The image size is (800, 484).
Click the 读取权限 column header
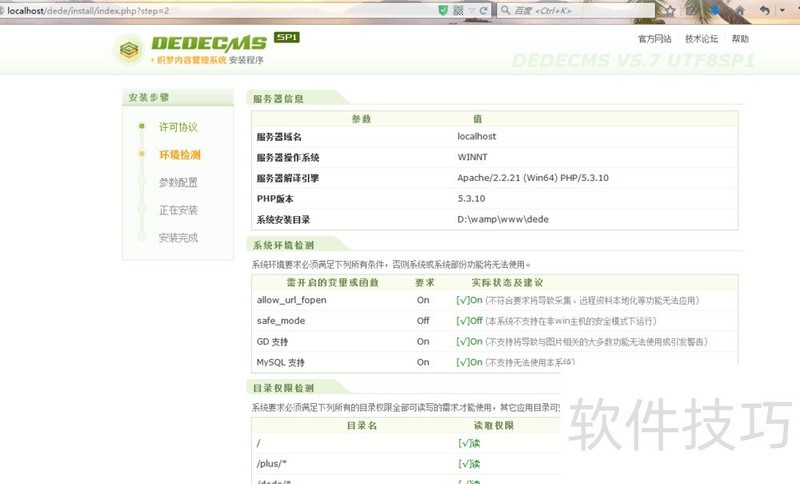click(x=493, y=425)
